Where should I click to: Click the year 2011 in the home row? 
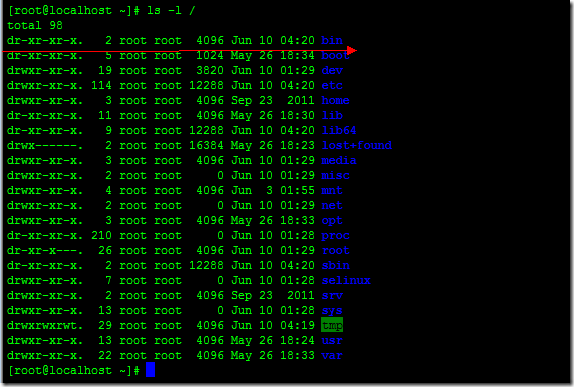pyautogui.click(x=301, y=100)
